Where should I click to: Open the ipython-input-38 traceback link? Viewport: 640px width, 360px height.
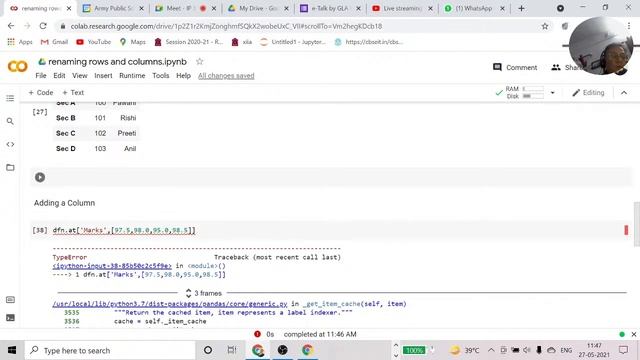(x=112, y=266)
